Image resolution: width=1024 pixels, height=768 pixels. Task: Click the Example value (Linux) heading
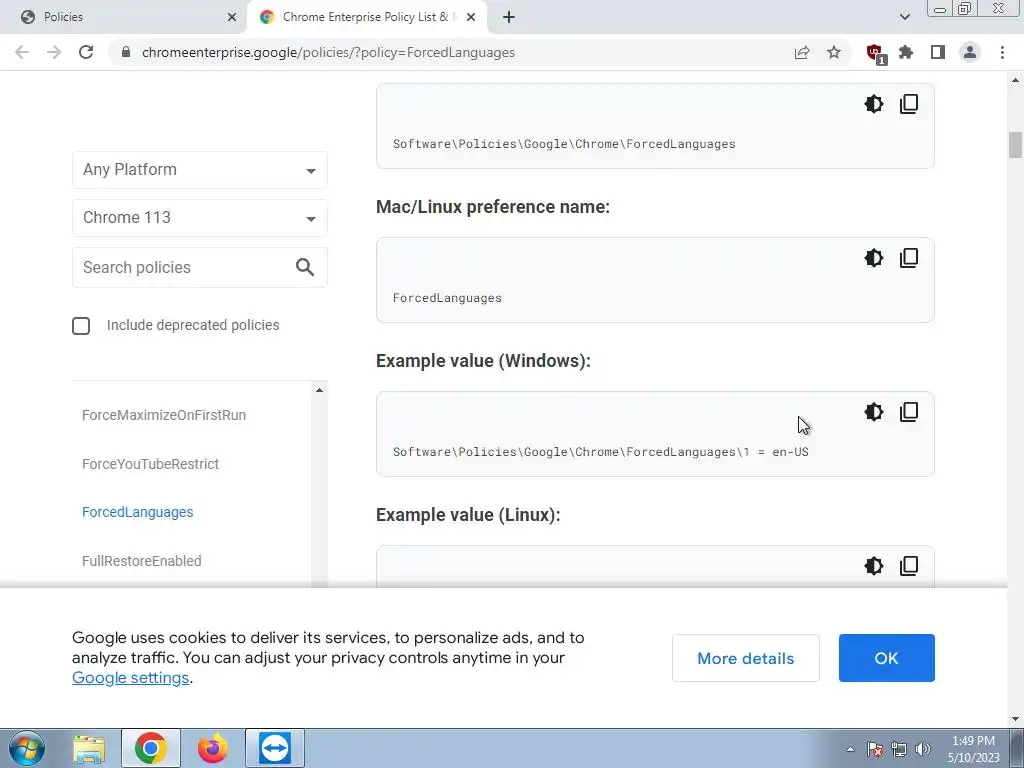click(x=468, y=515)
